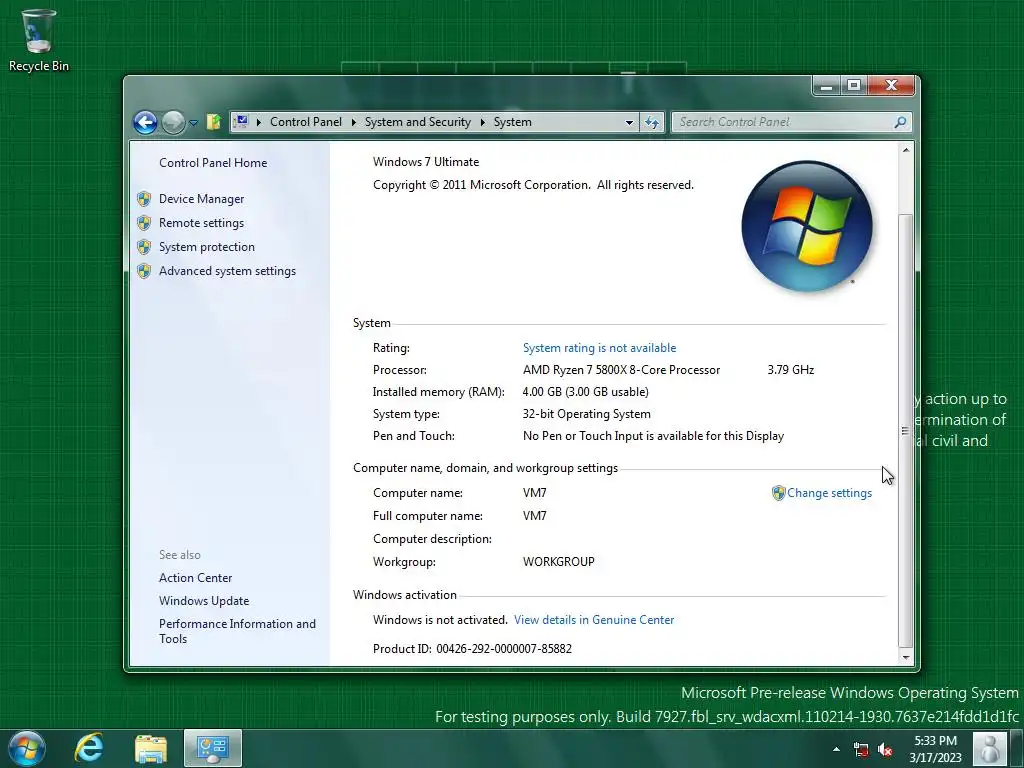Select the System breadcrumb
Viewport: 1024px width, 768px height.
click(513, 122)
